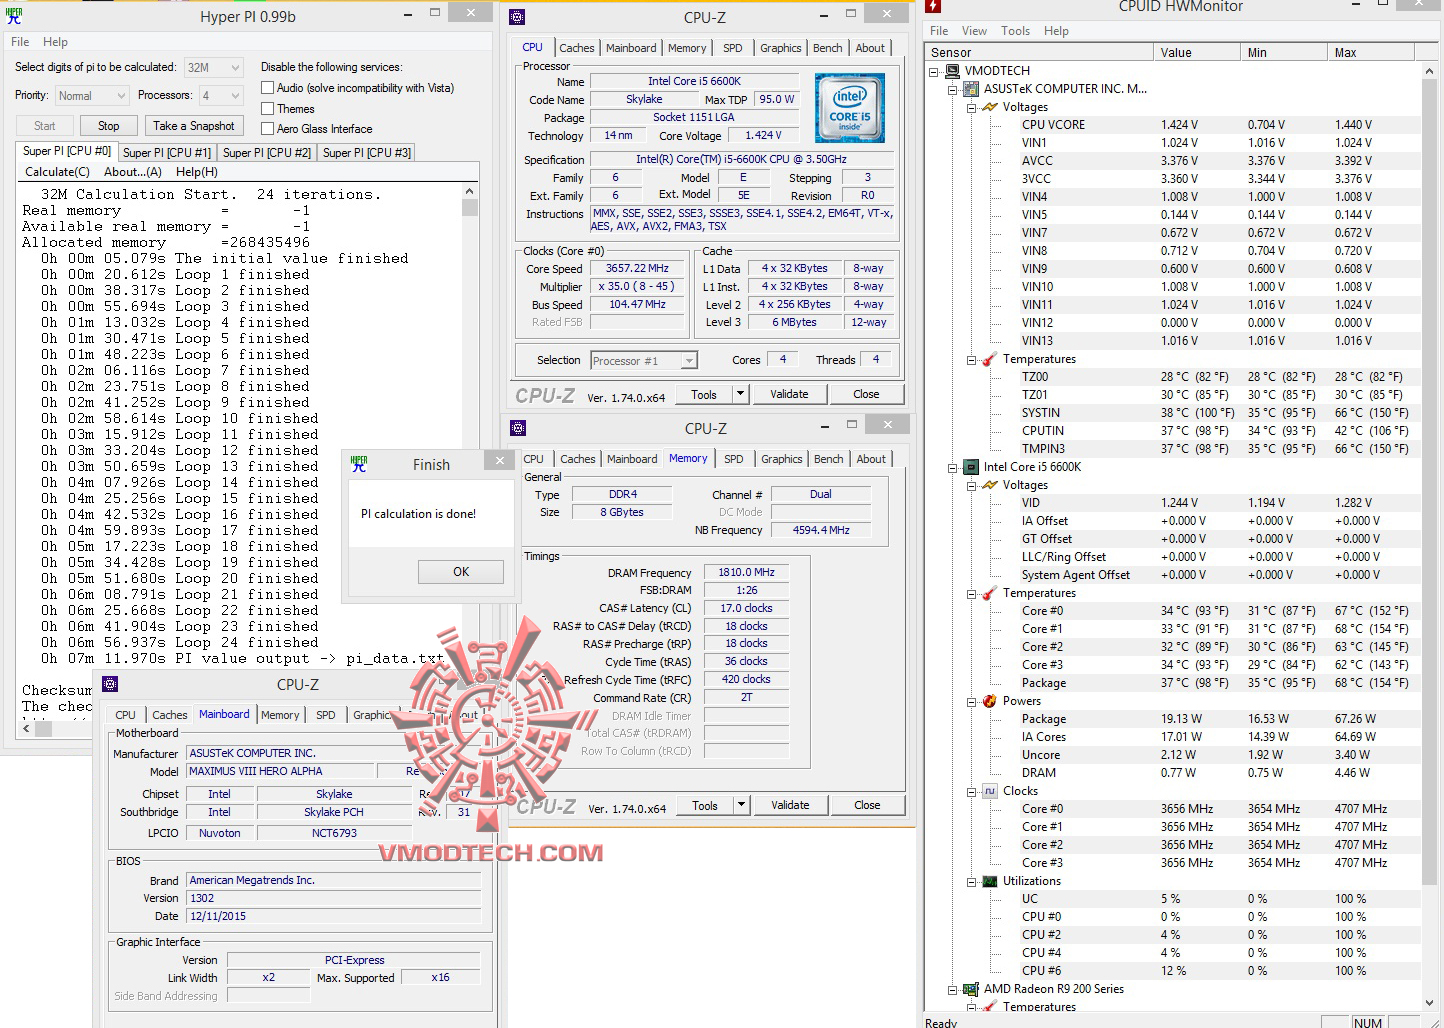Collapse the VMODTECH root node

tap(934, 71)
